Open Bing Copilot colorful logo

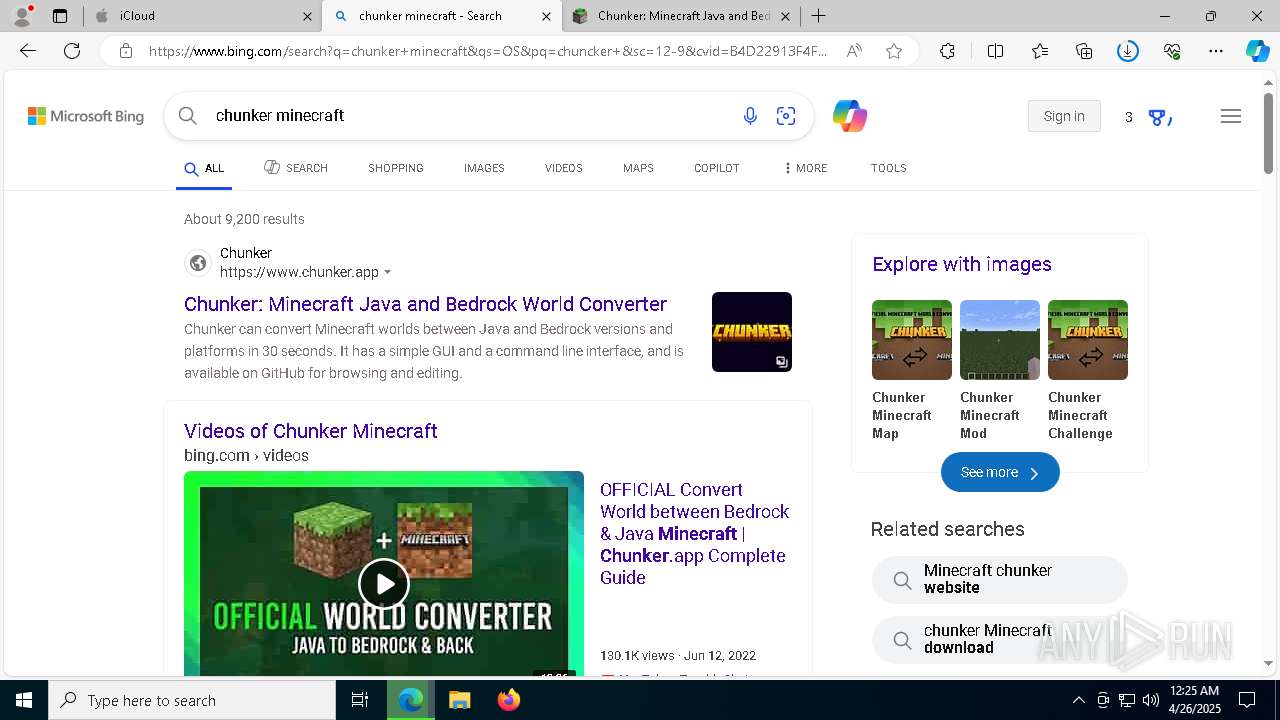(850, 116)
